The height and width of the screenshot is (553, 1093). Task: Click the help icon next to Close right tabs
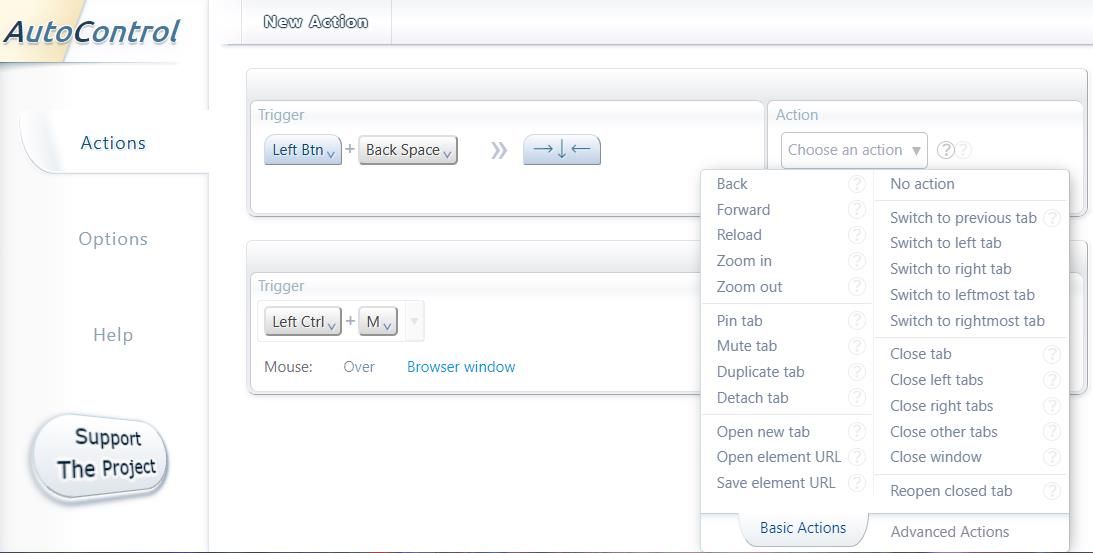coord(1052,406)
